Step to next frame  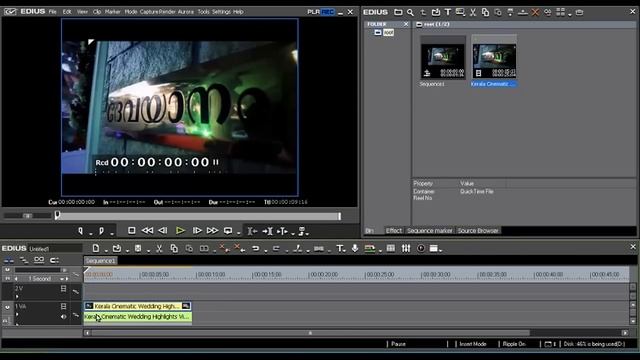tap(197, 231)
